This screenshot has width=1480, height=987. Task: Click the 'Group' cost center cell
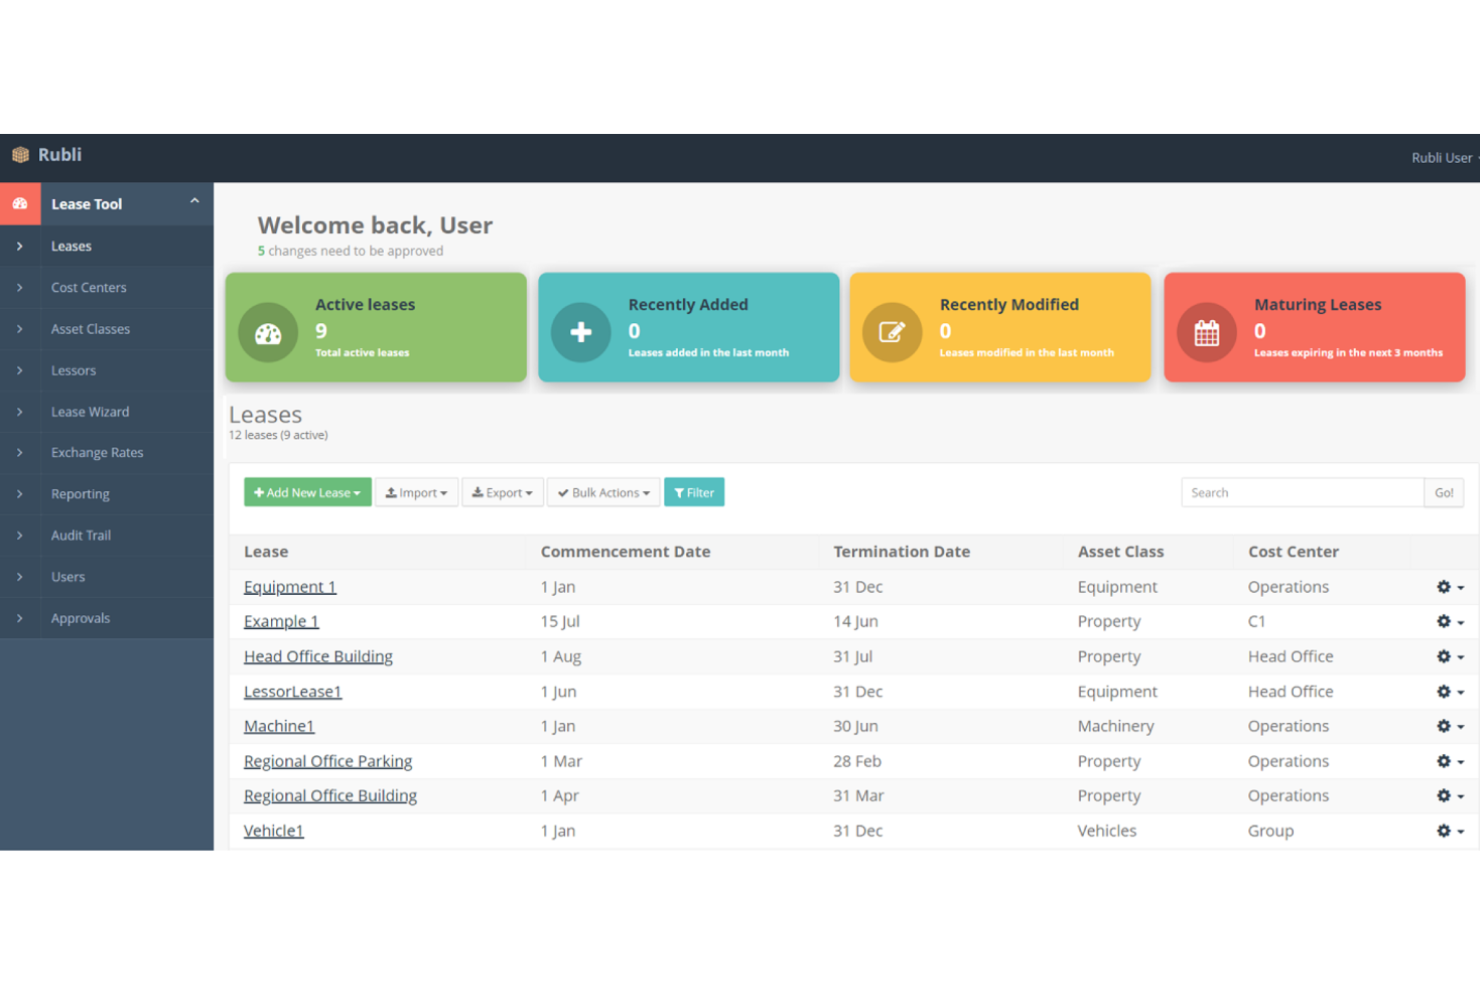tap(1270, 830)
